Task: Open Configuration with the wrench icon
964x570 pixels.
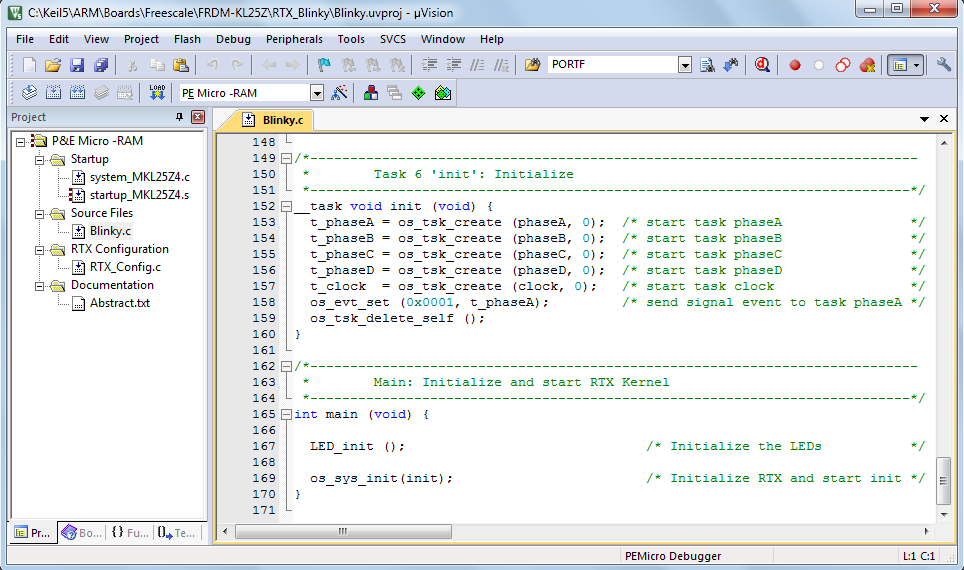Action: coord(944,65)
